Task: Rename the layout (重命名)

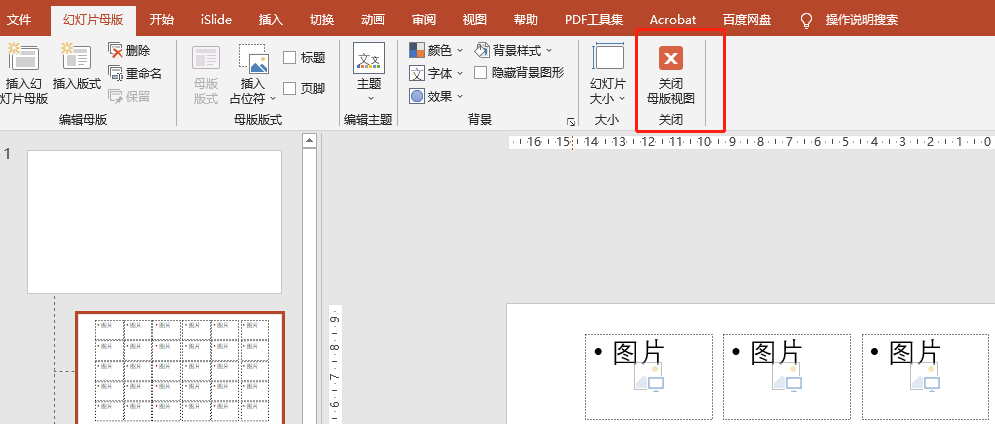Action: pos(135,73)
